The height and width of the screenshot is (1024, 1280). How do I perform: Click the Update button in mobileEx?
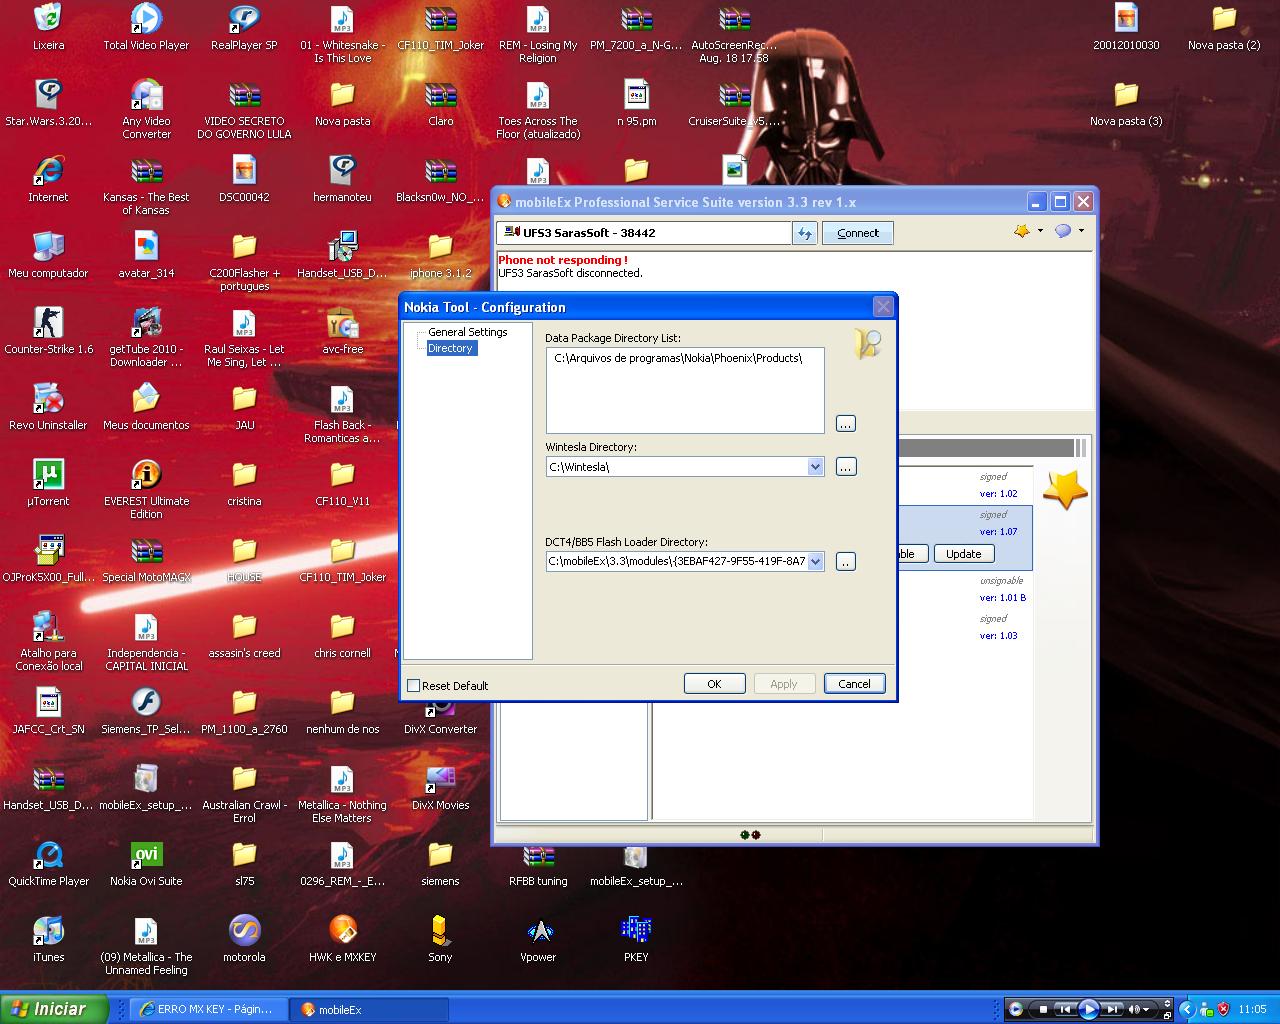pyautogui.click(x=963, y=554)
